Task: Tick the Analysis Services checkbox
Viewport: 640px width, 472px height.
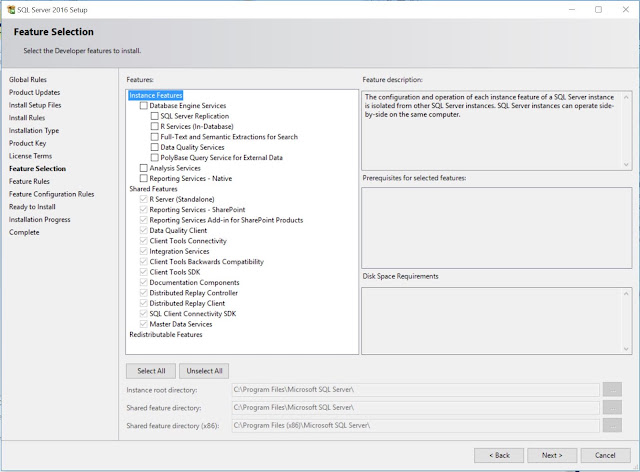Action: (144, 168)
